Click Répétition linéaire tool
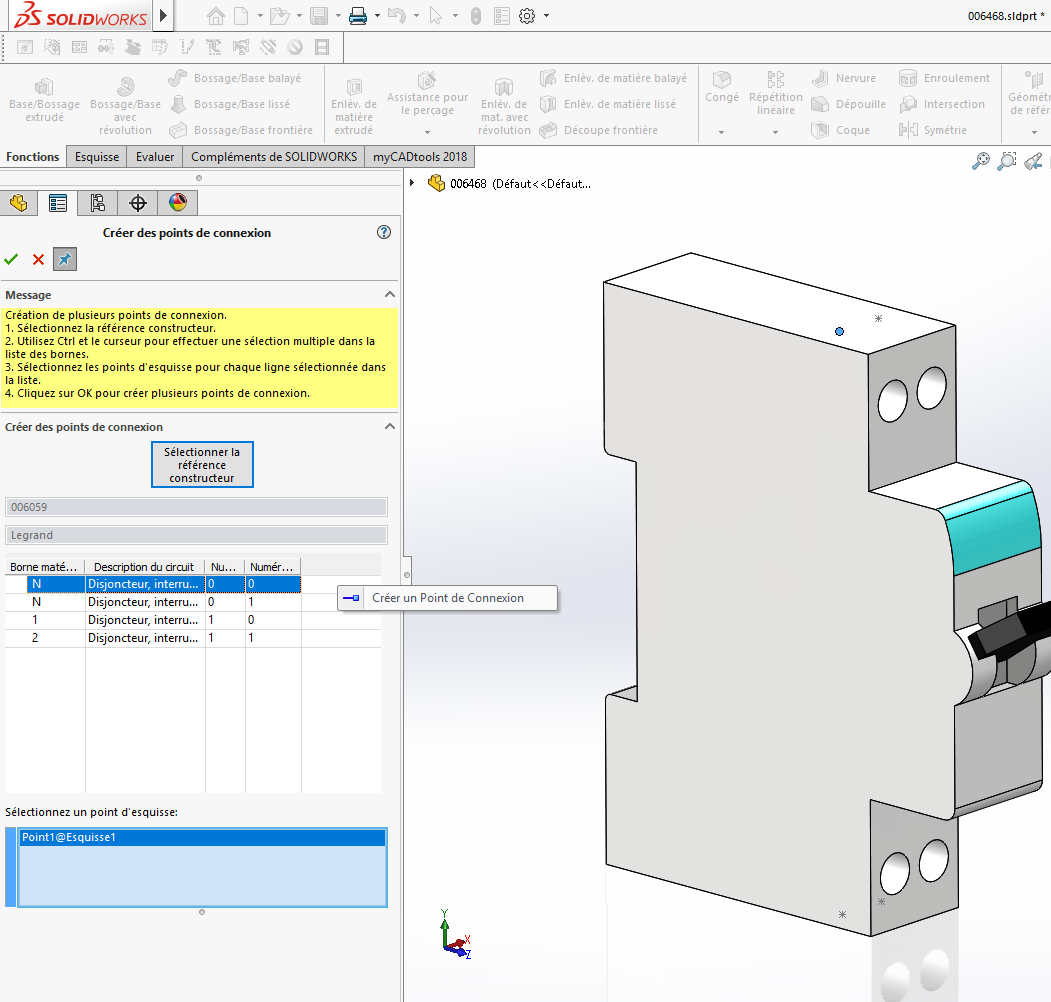The height and width of the screenshot is (1002, 1051). tap(776, 92)
